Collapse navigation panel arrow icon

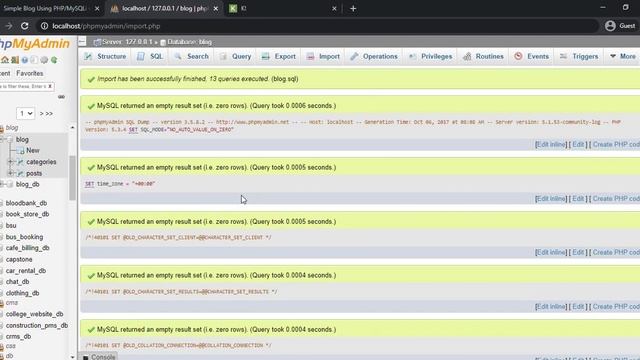click(82, 42)
